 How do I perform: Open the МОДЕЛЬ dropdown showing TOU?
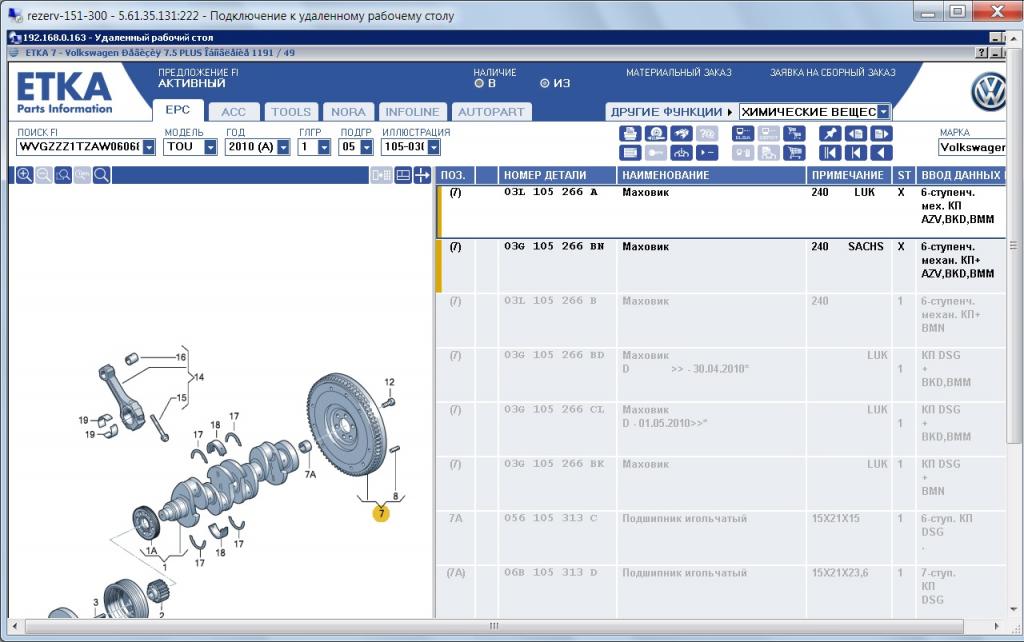(210, 147)
